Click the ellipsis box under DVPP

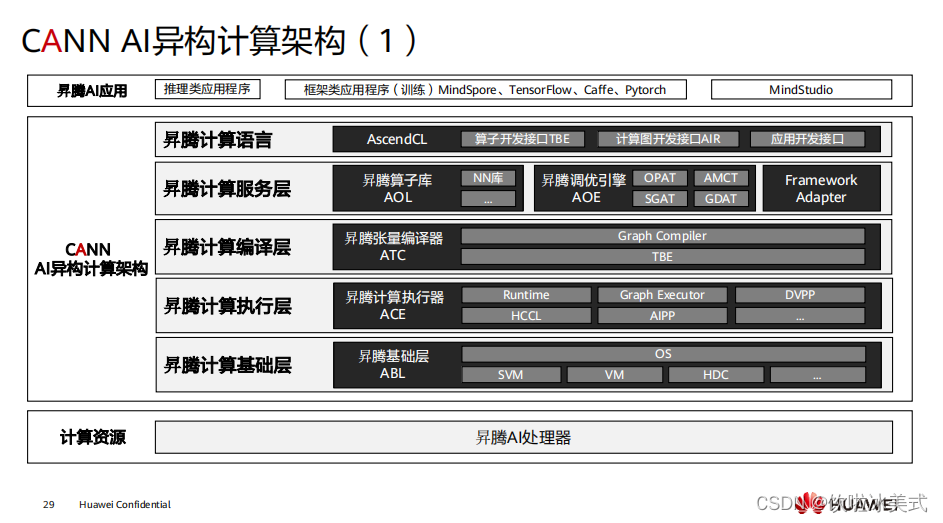coord(800,316)
